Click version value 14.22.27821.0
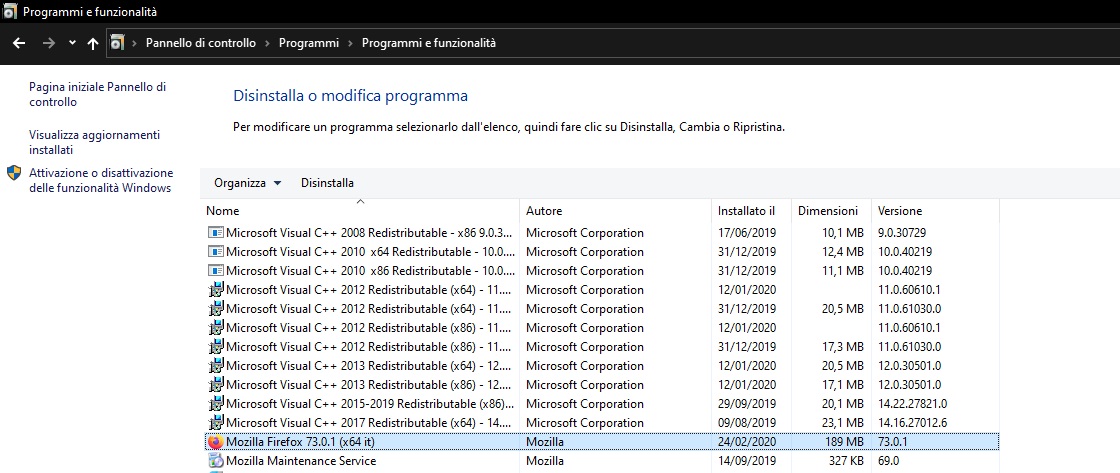The height and width of the screenshot is (473, 1120). [x=913, y=404]
